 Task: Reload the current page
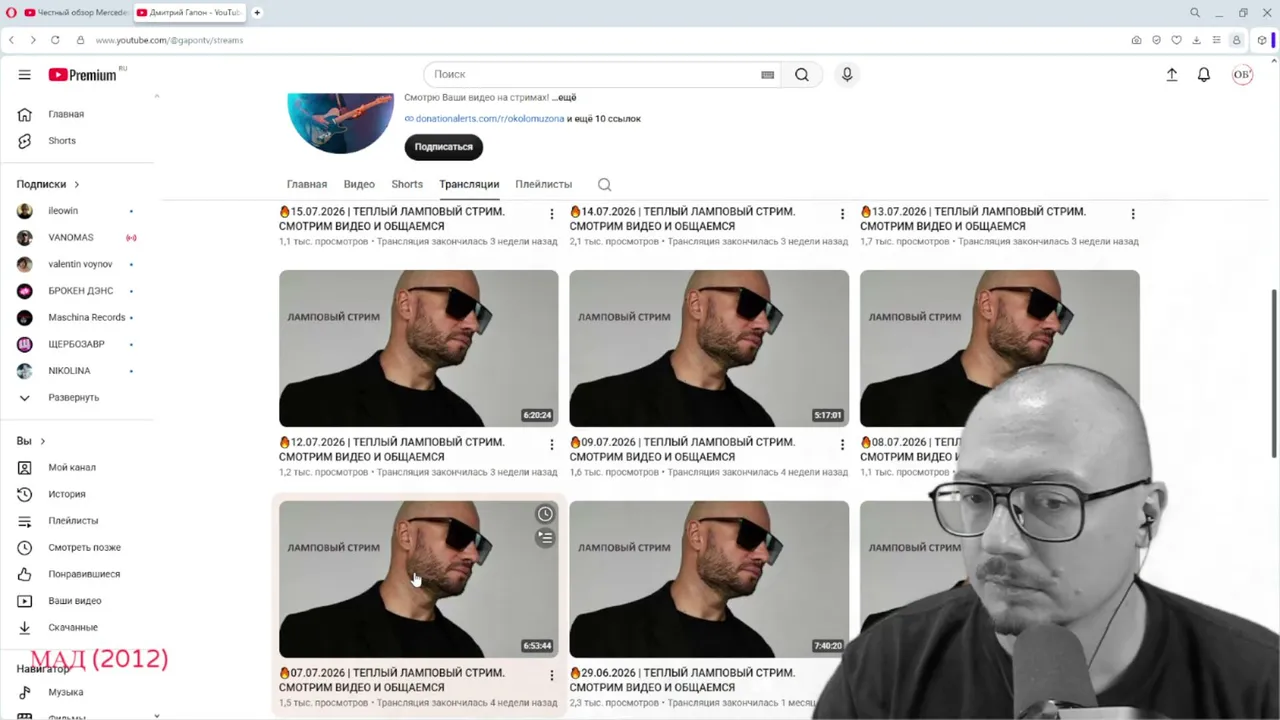(55, 40)
